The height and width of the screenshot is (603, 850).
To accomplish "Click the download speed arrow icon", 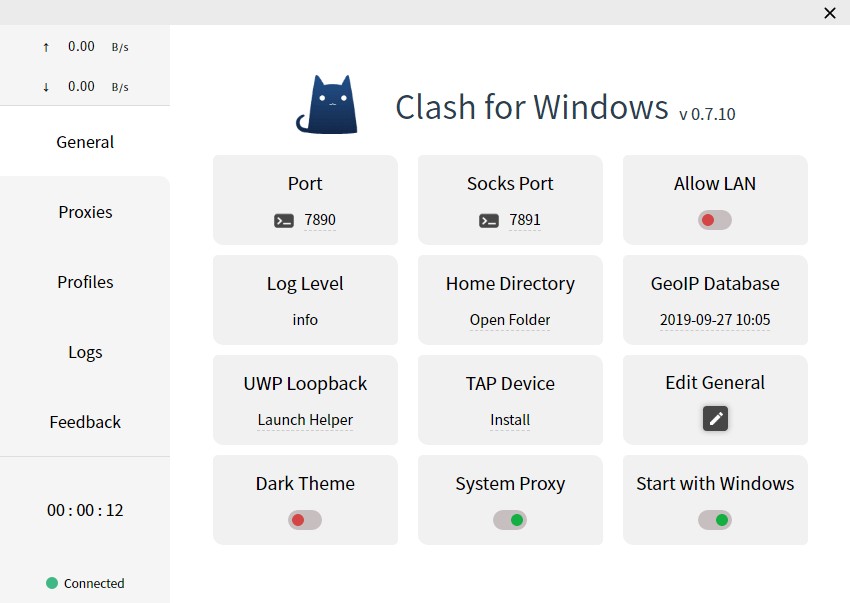I will pos(46,87).
